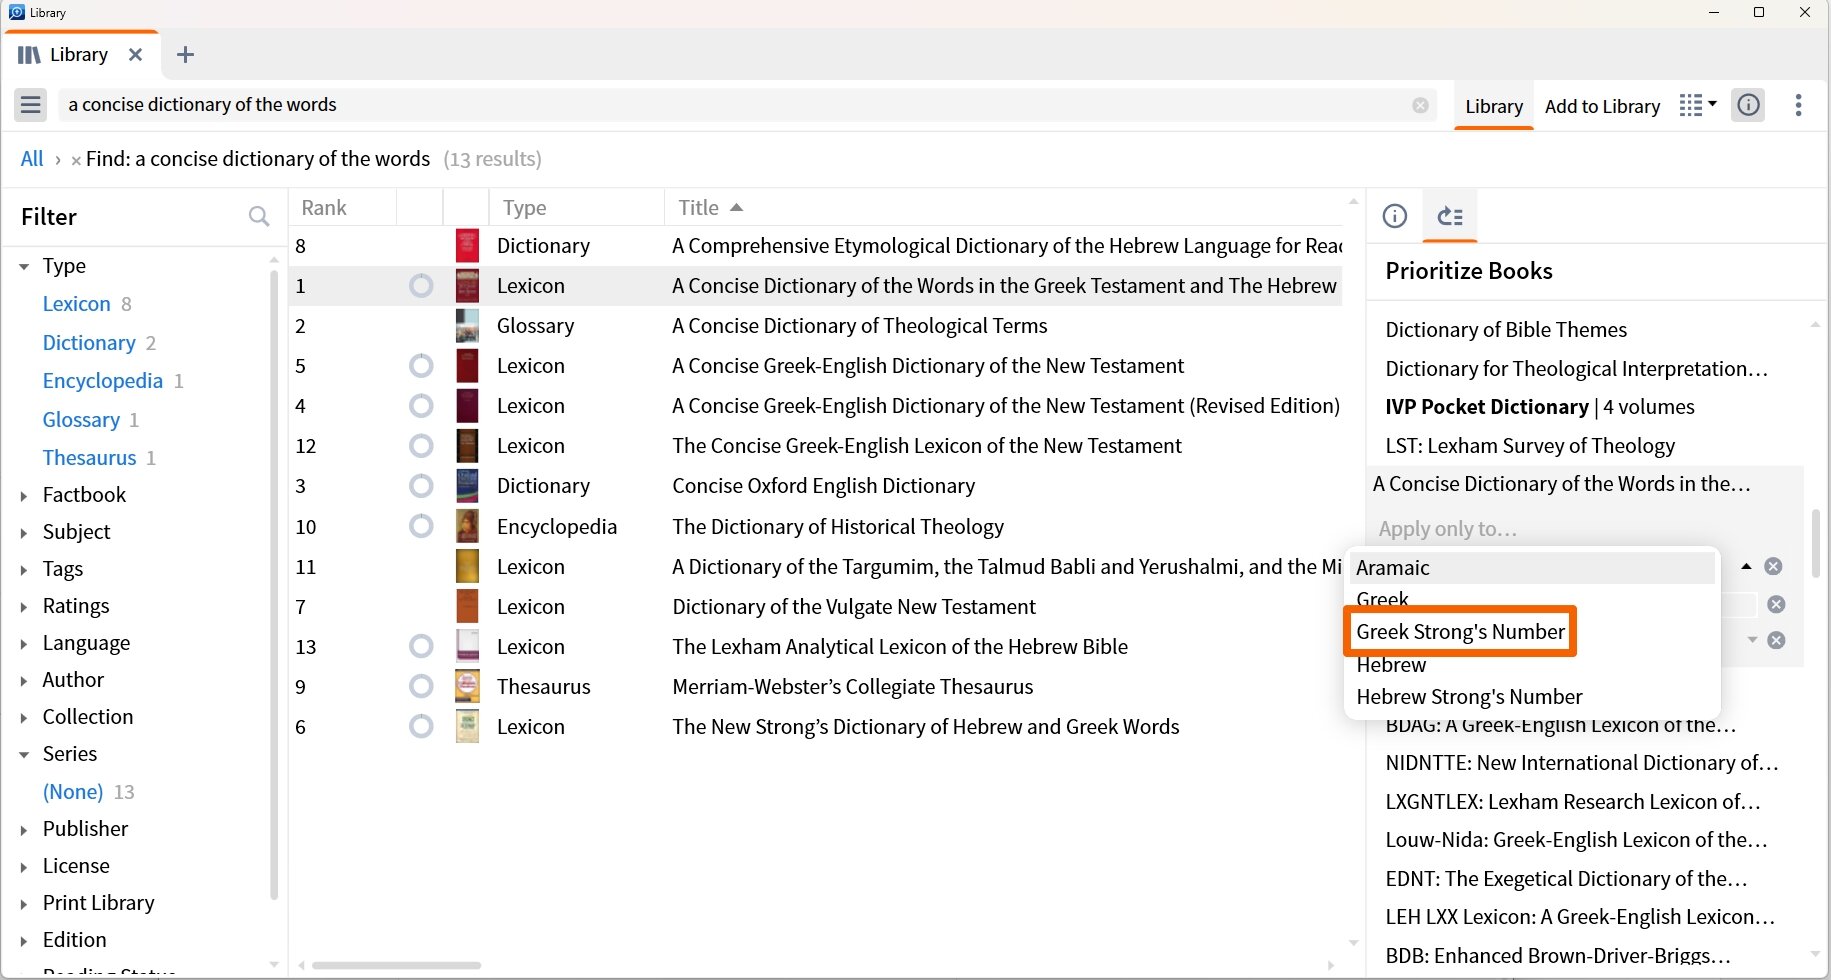Click cover icon of New Strong's Dictionary

467,727
